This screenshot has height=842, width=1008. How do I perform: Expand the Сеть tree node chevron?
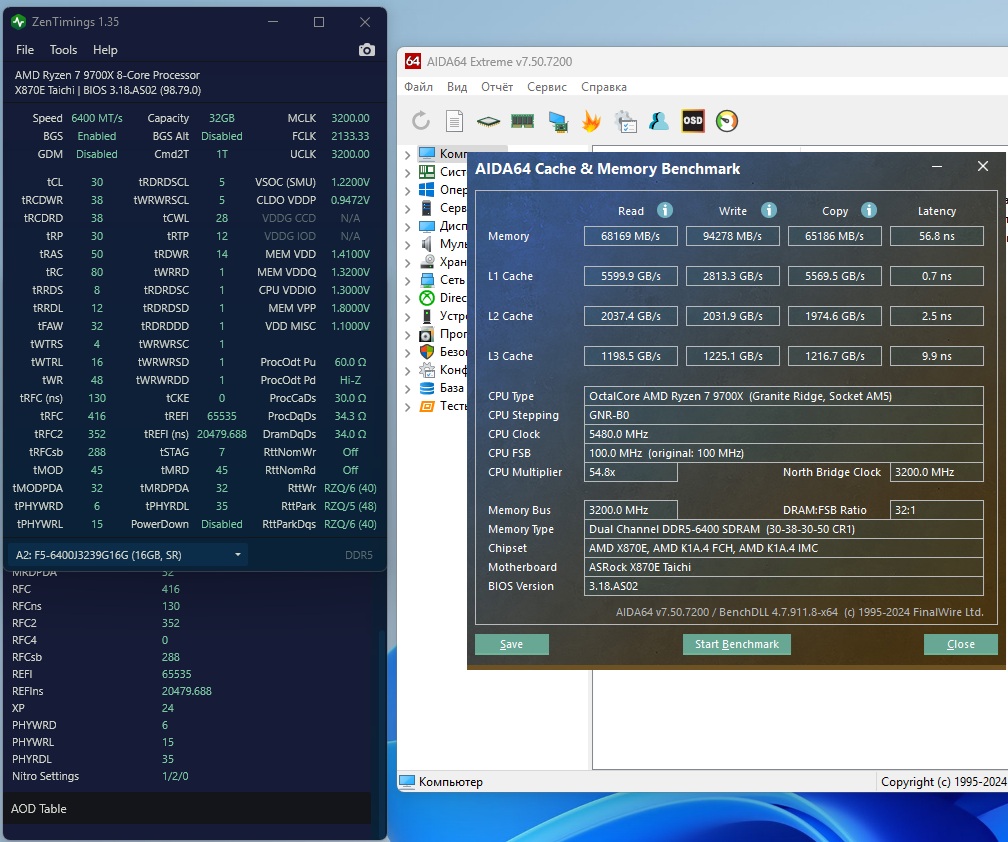[x=408, y=280]
